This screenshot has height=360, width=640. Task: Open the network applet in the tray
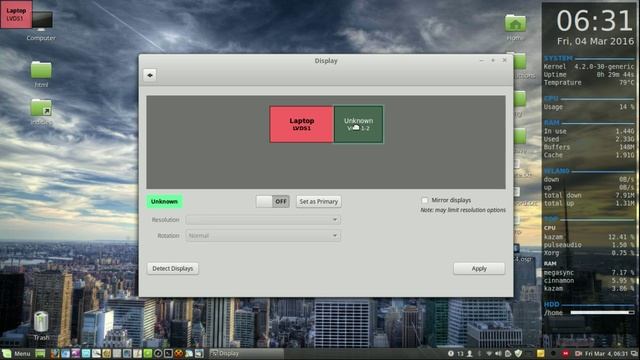click(x=489, y=353)
